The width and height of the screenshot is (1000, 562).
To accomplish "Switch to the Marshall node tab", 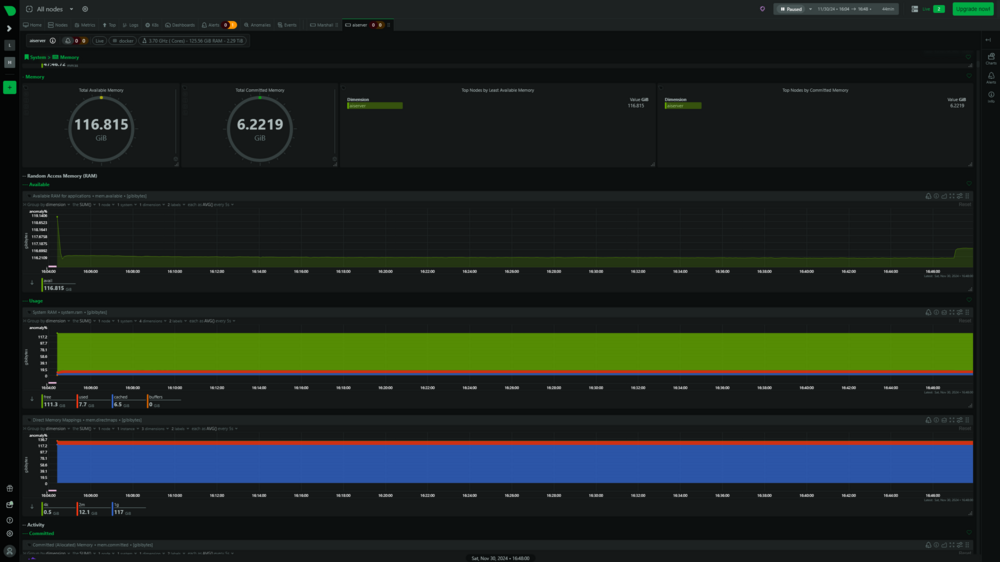I will [323, 25].
